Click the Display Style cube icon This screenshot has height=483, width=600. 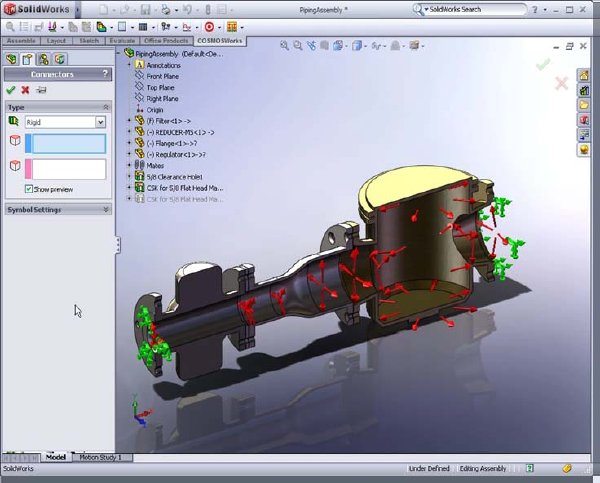357,46
